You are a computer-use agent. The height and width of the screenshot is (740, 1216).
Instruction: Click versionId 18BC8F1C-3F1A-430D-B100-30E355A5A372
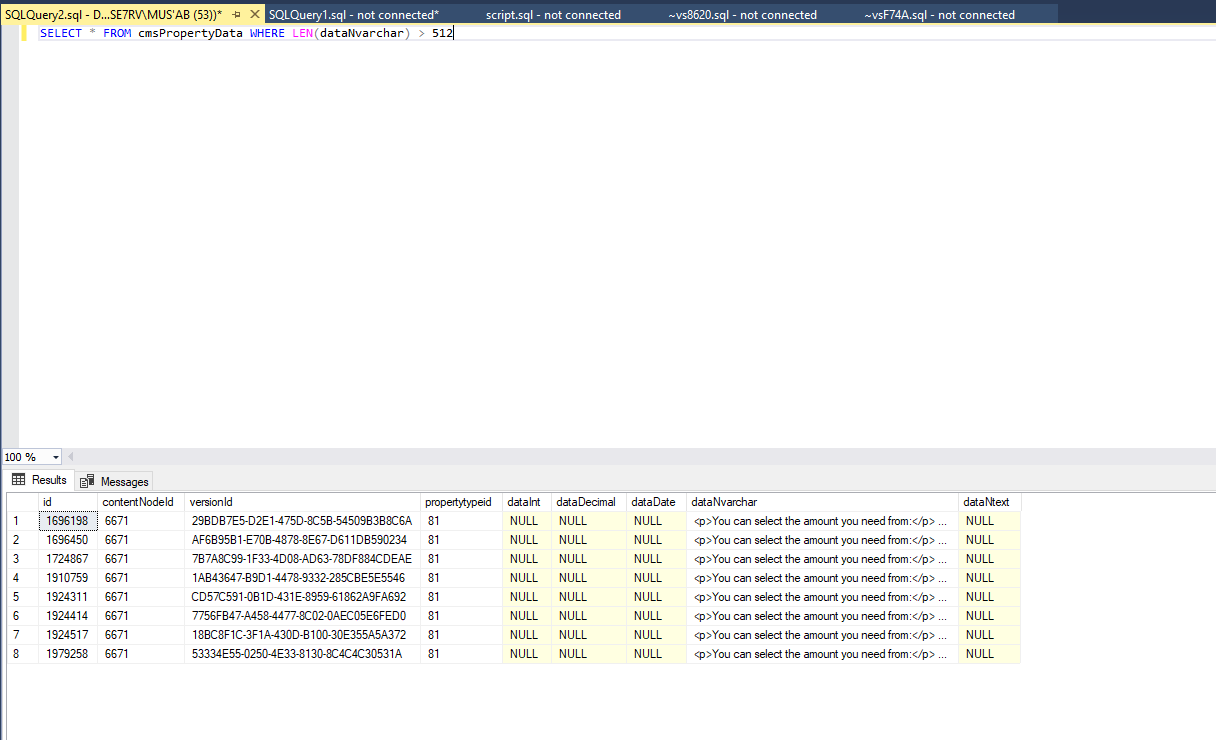click(x=303, y=635)
